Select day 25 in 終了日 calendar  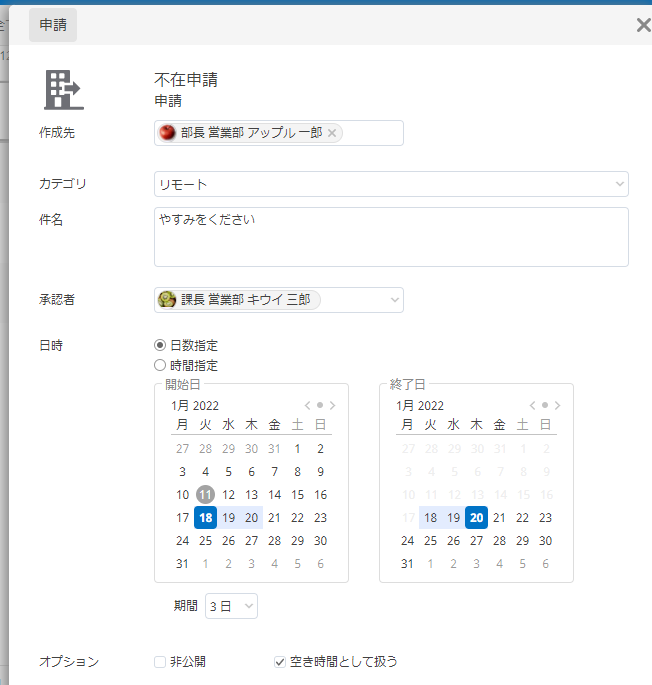click(x=430, y=541)
